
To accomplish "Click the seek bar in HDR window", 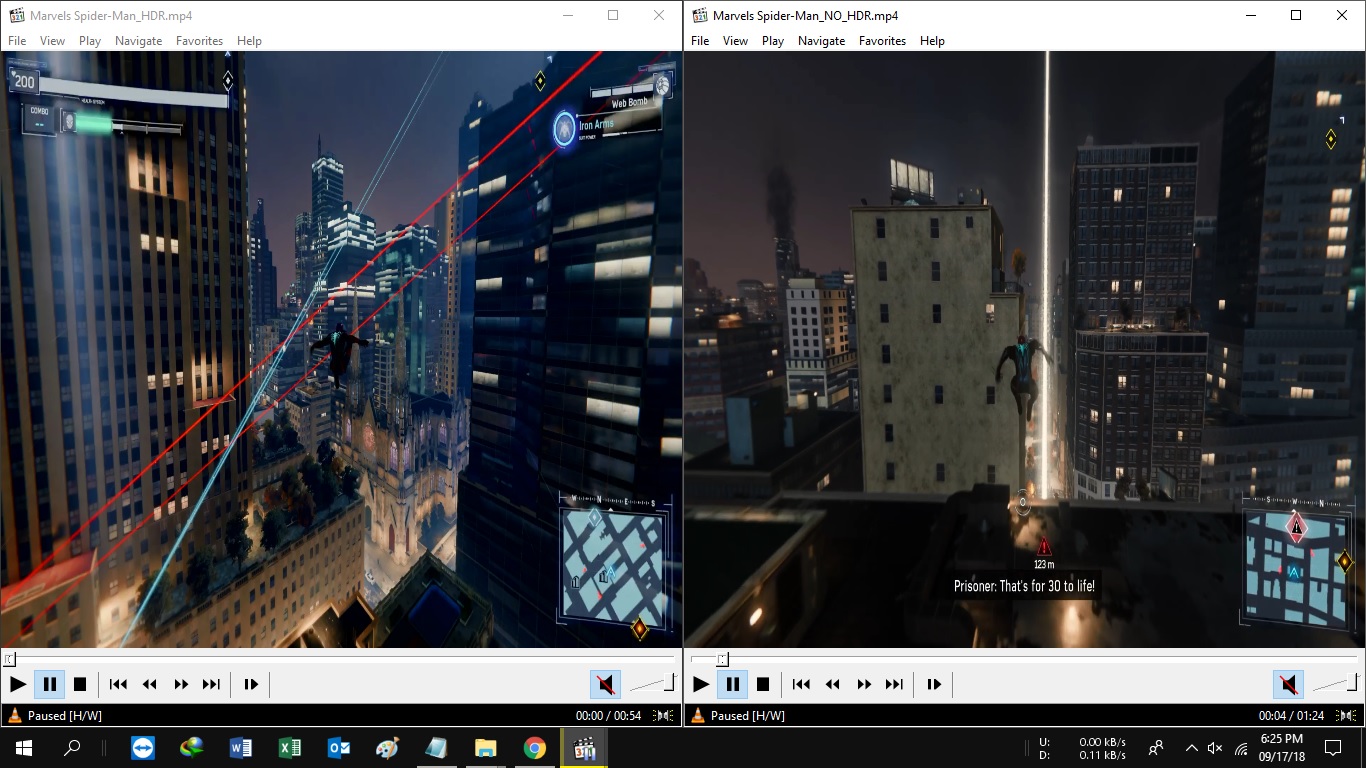I will click(341, 659).
